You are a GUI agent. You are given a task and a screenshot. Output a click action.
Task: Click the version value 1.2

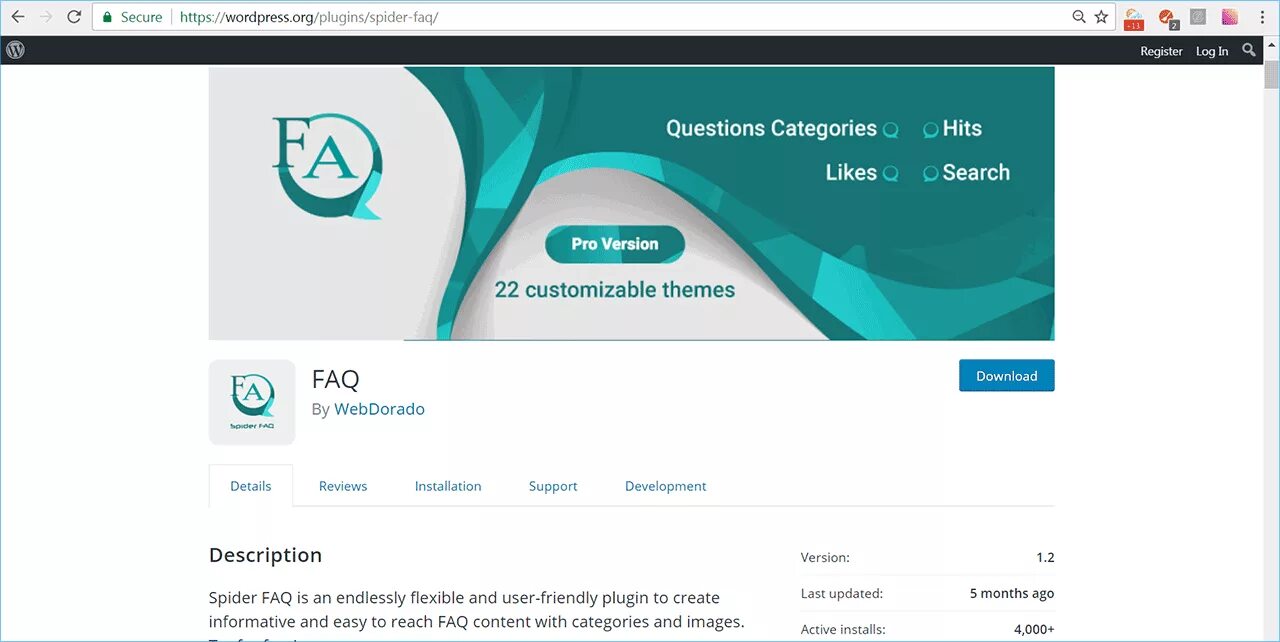point(1045,557)
